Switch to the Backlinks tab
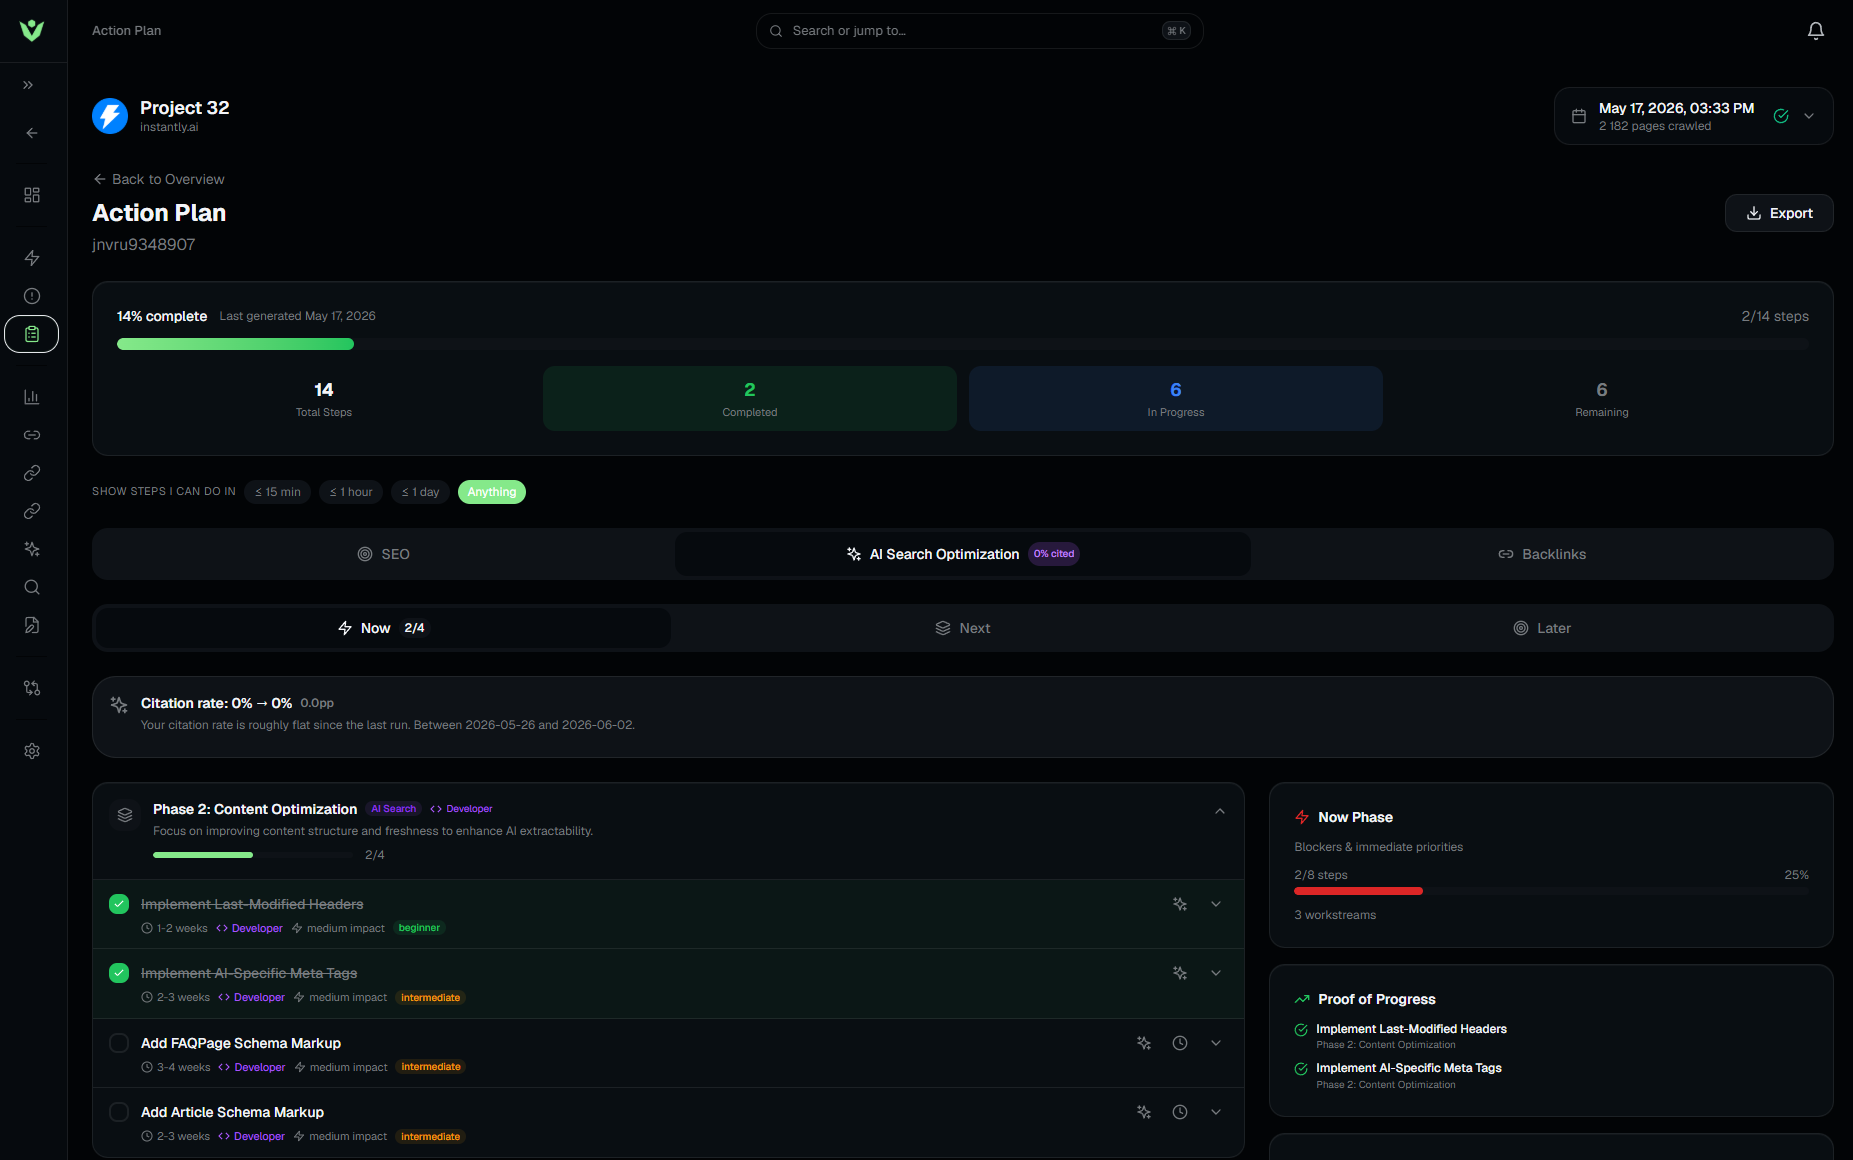The height and width of the screenshot is (1160, 1853). coord(1542,554)
